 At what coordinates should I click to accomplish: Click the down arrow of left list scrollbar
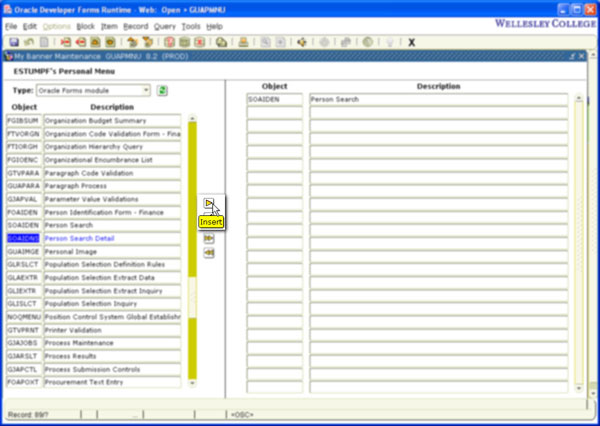click(192, 383)
